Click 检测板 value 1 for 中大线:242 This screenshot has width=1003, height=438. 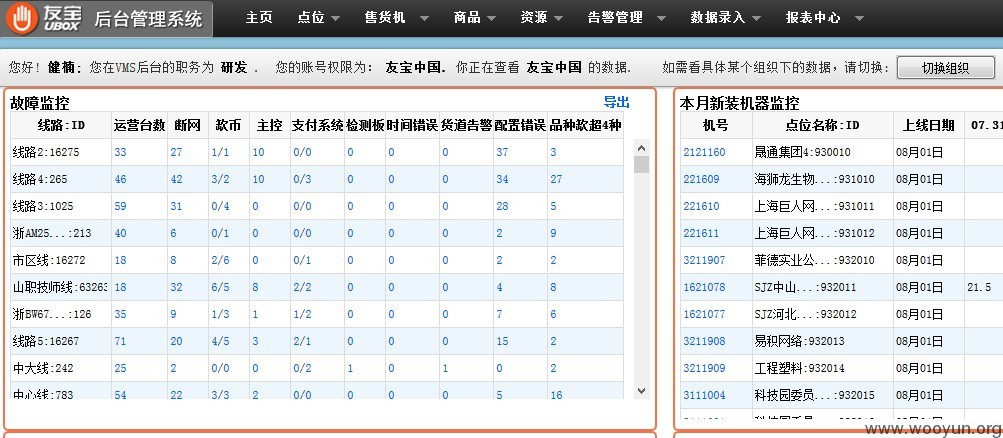[350, 368]
